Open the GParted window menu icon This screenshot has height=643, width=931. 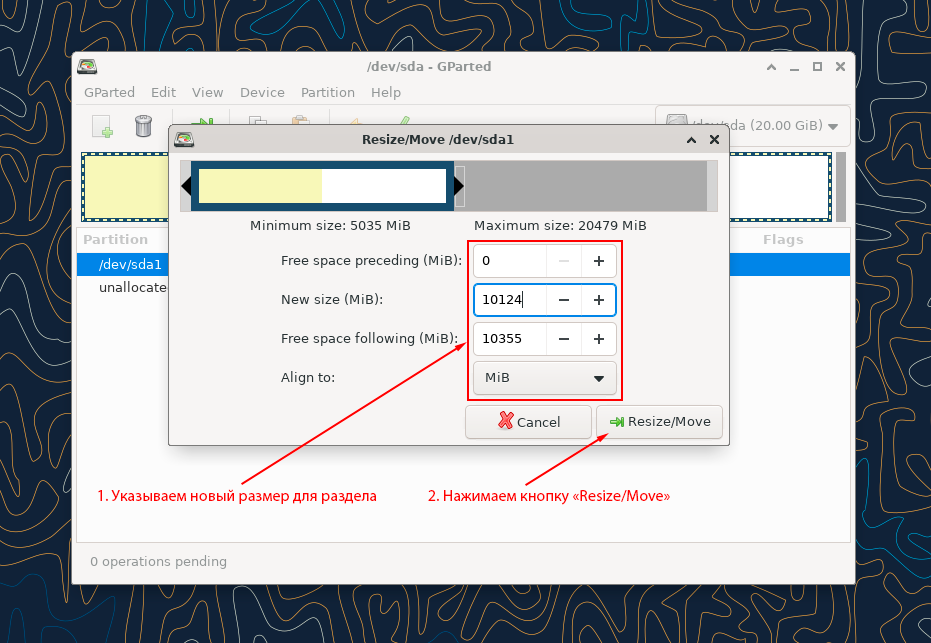(87, 66)
